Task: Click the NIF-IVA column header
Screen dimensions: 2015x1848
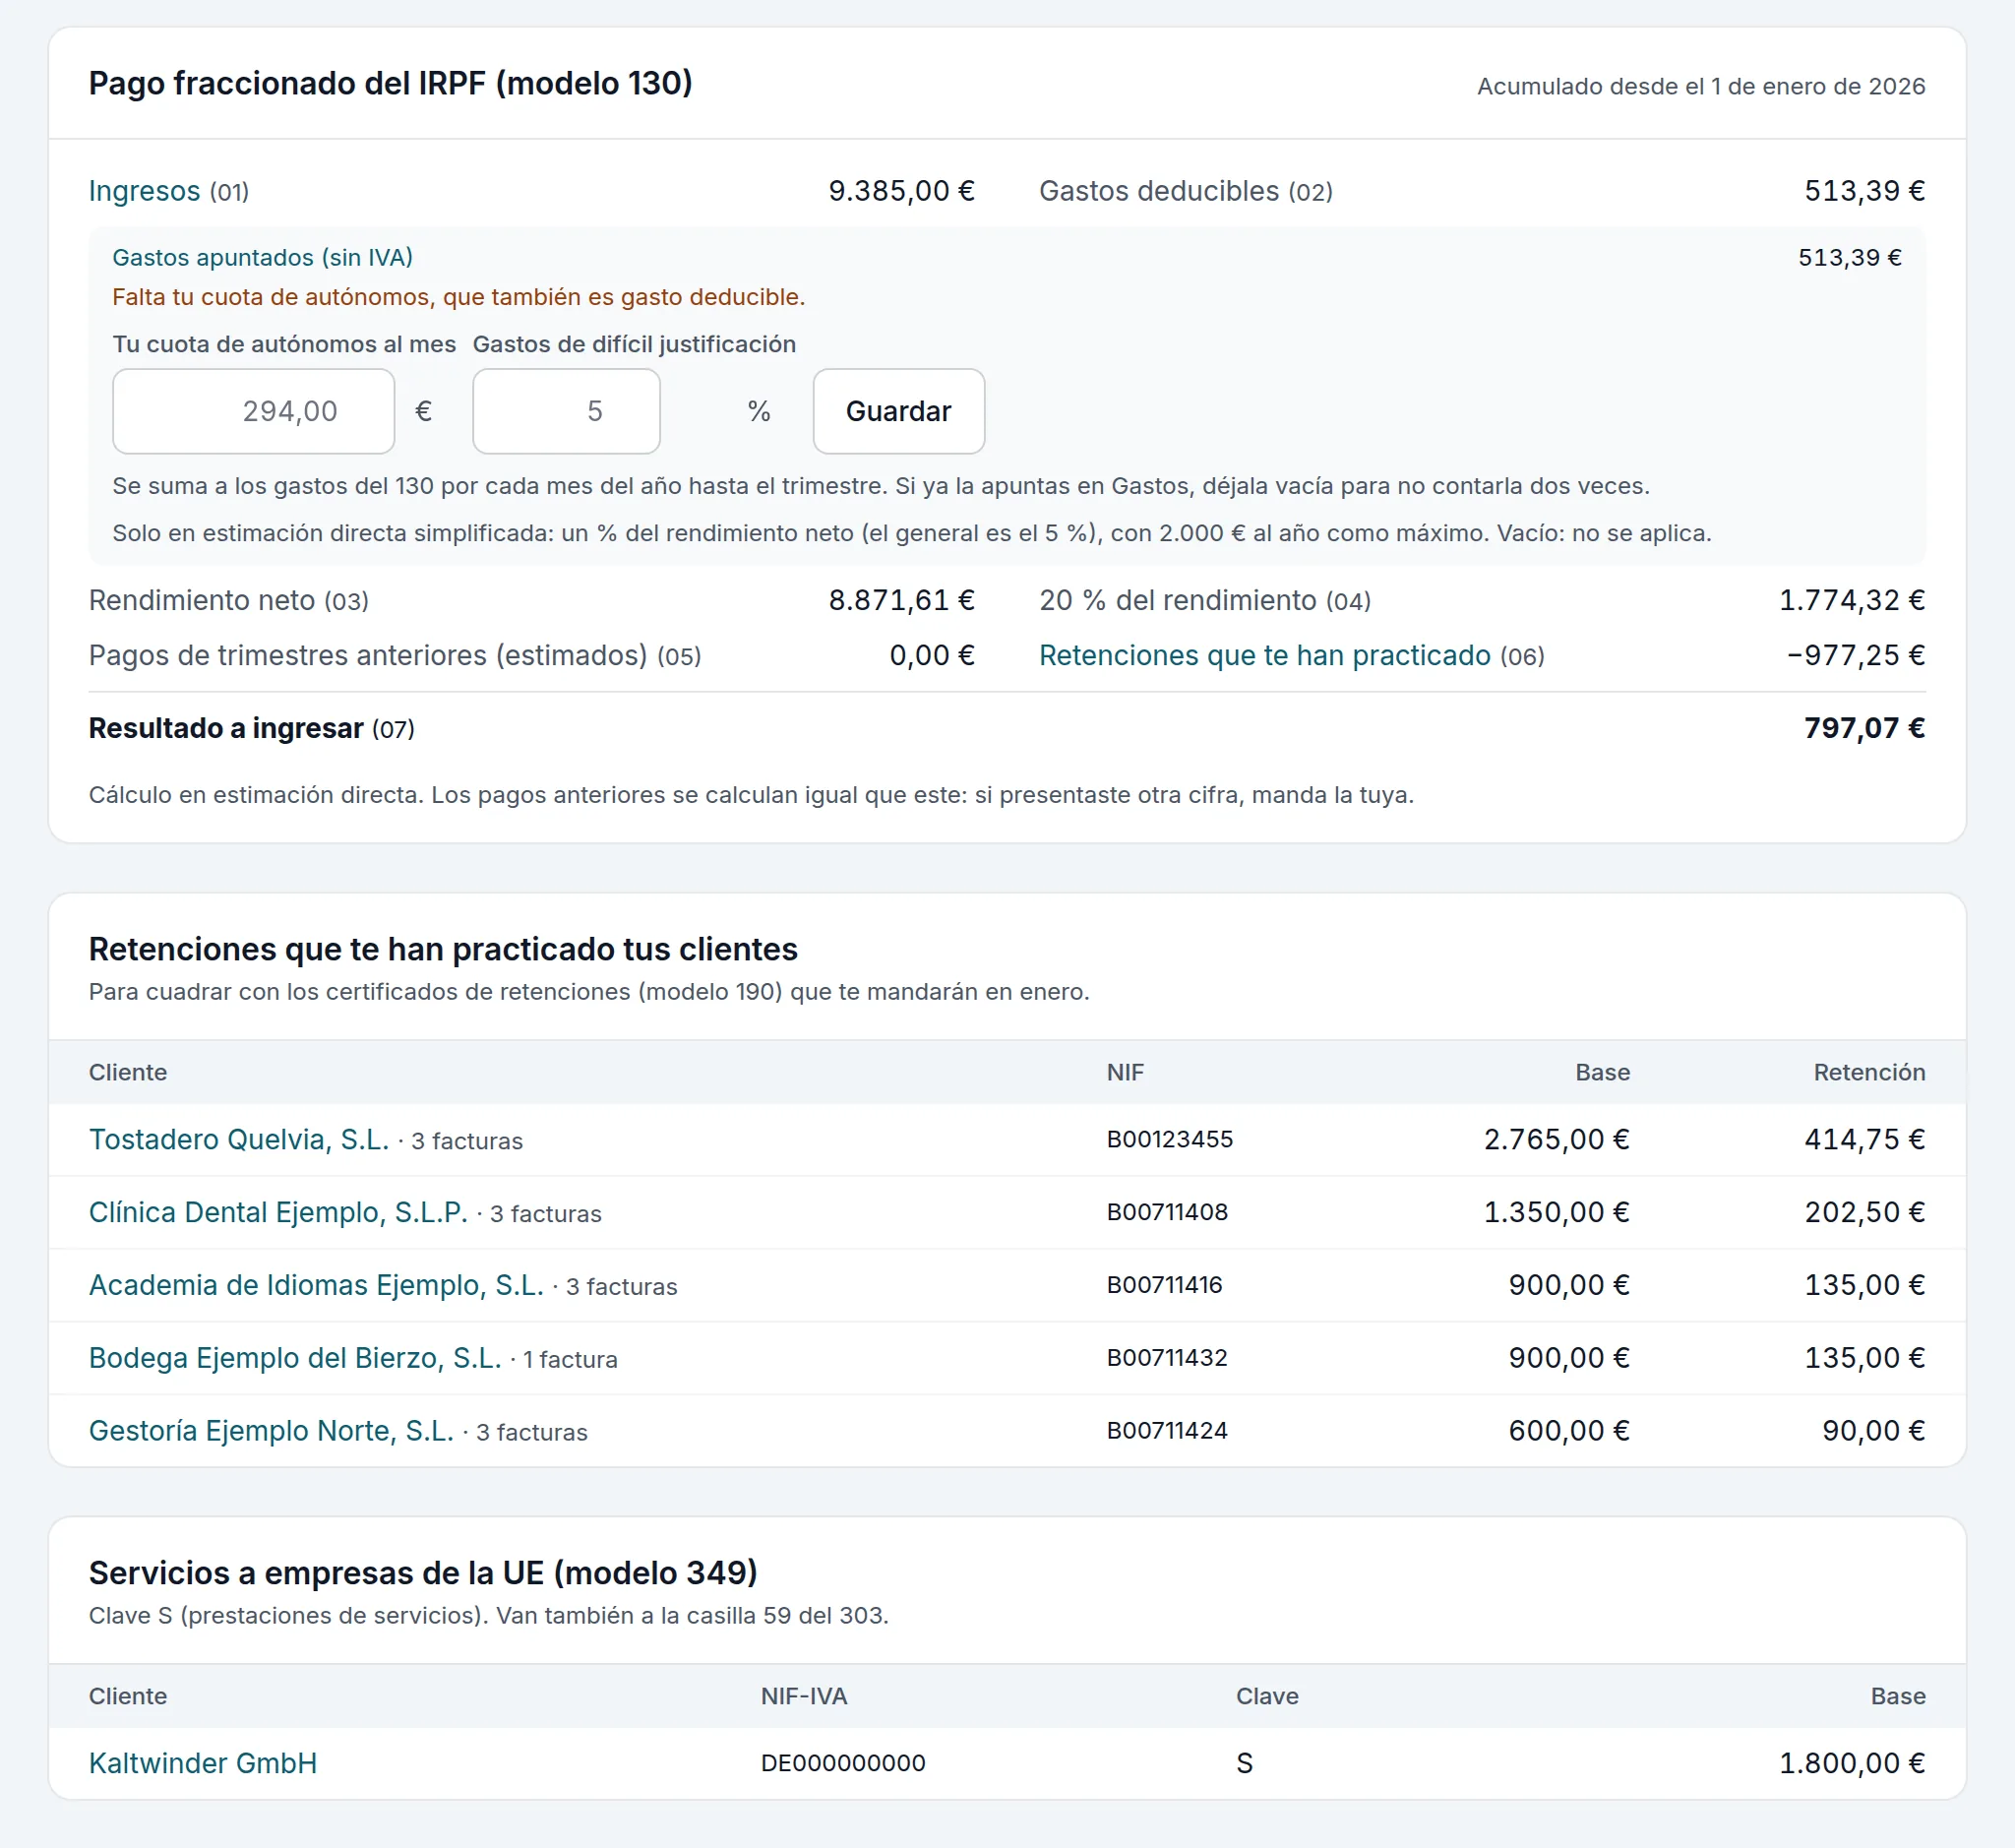Action: pos(804,1696)
